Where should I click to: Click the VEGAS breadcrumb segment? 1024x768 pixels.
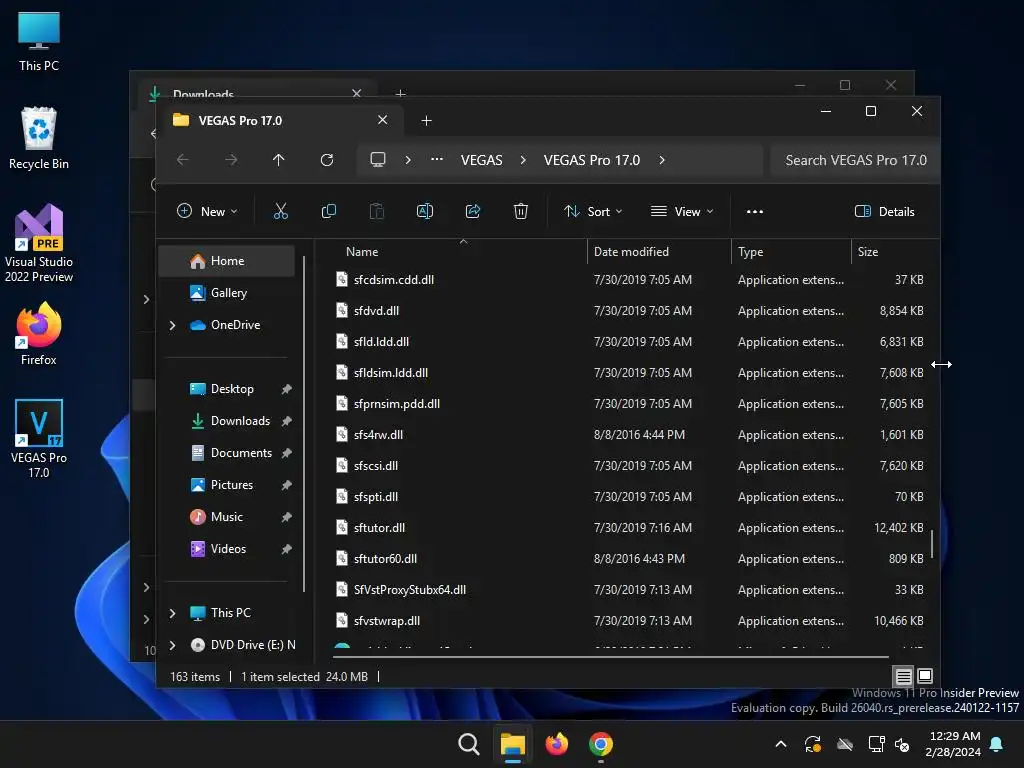(x=481, y=160)
